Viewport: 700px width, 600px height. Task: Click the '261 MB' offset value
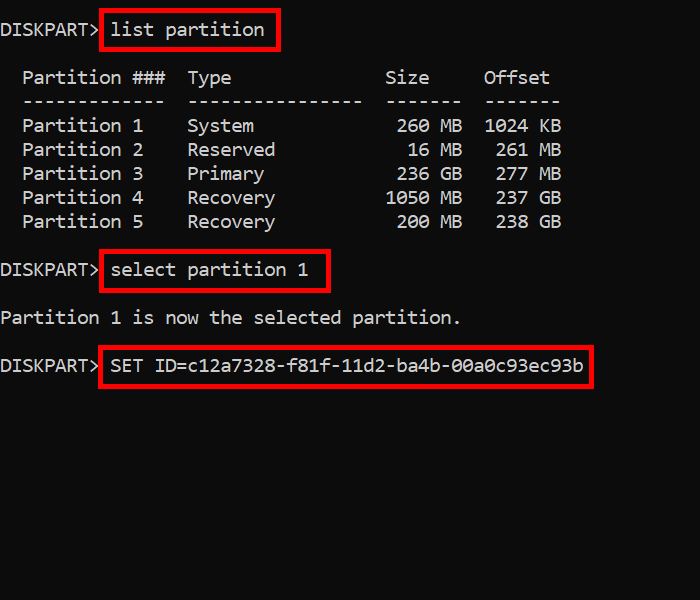point(529,150)
